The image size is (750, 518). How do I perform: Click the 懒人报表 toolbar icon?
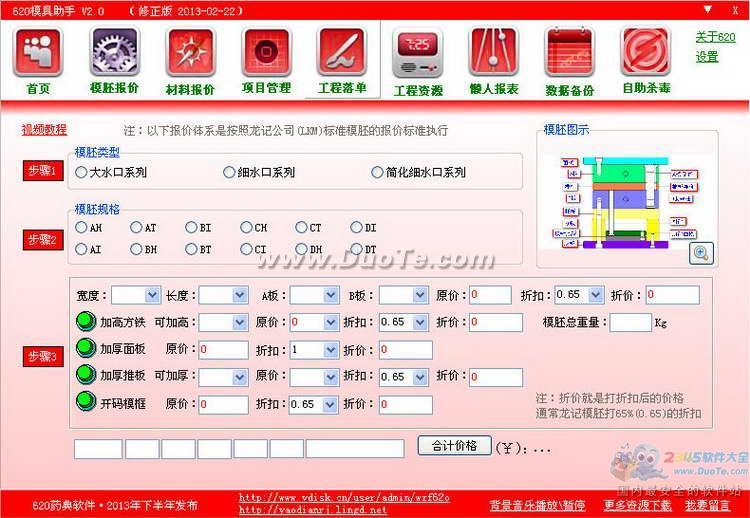coord(494,54)
